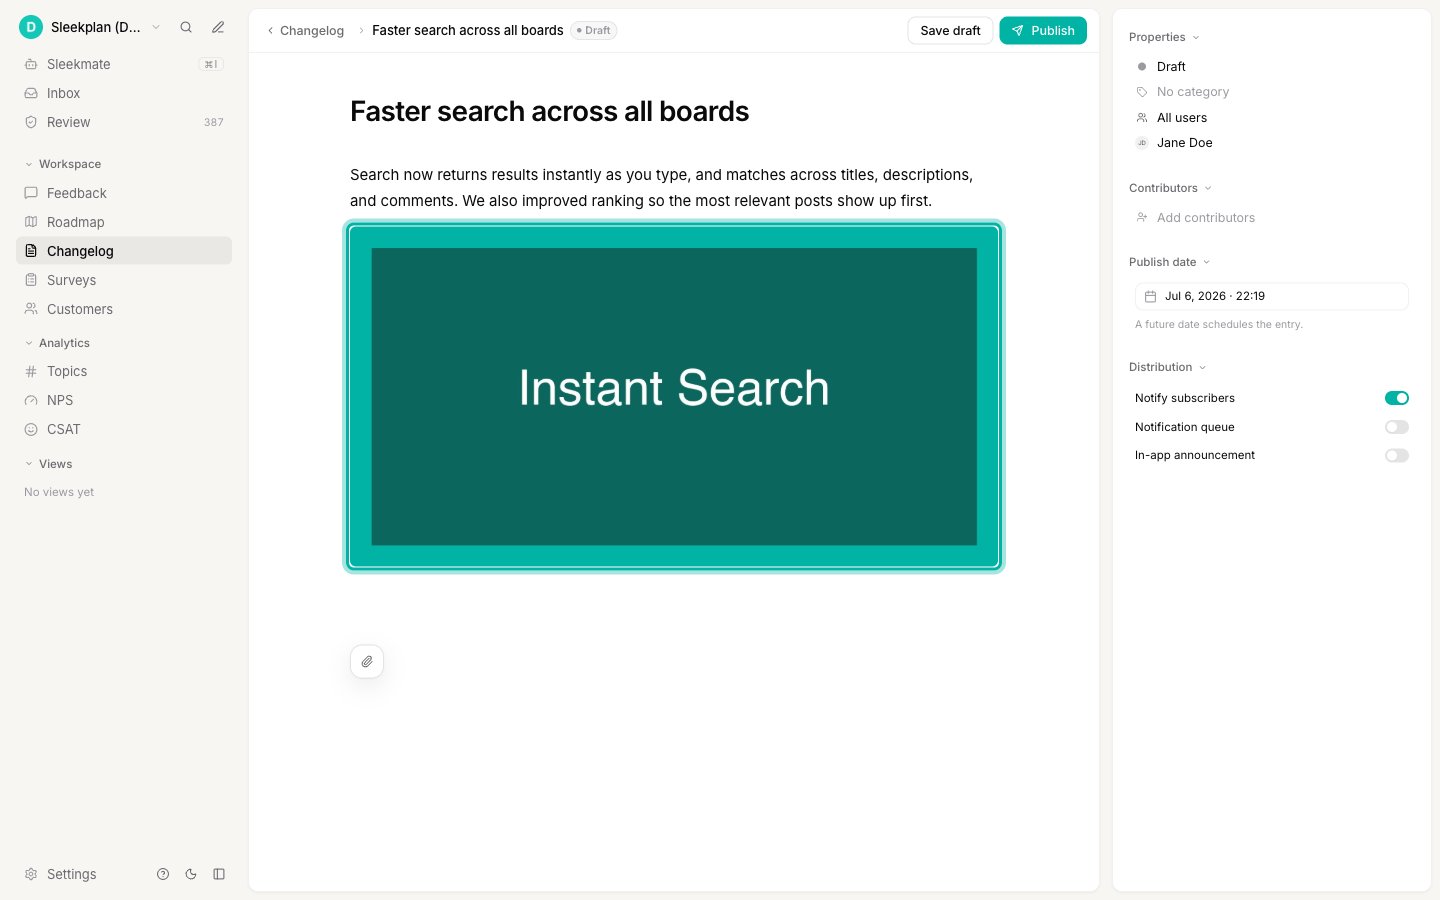The width and height of the screenshot is (1440, 900).
Task: Collapse the Distribution section
Action: pos(1167,367)
